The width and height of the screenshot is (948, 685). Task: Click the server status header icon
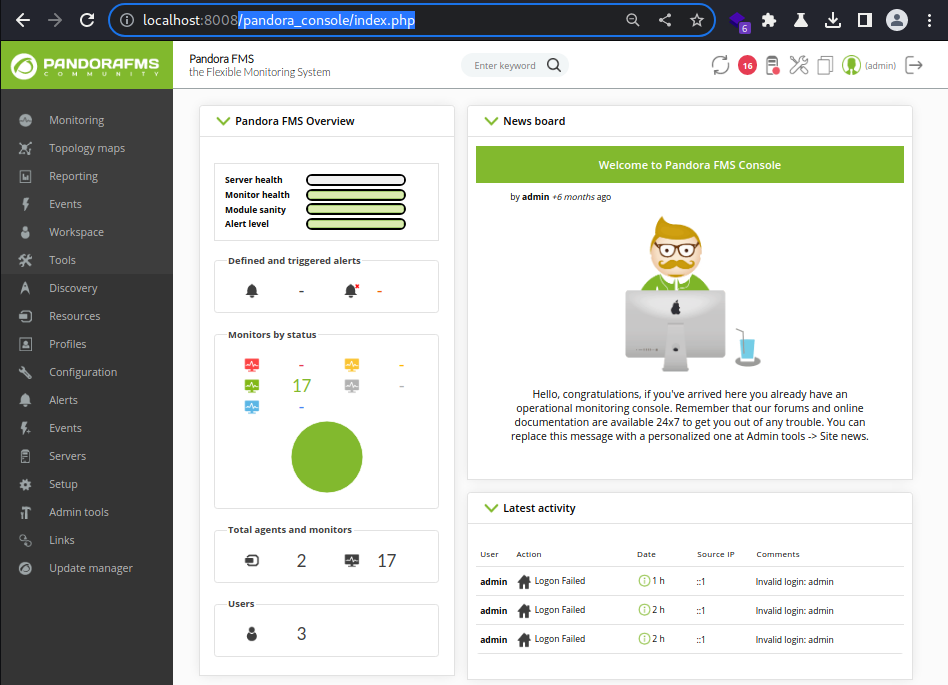773,65
